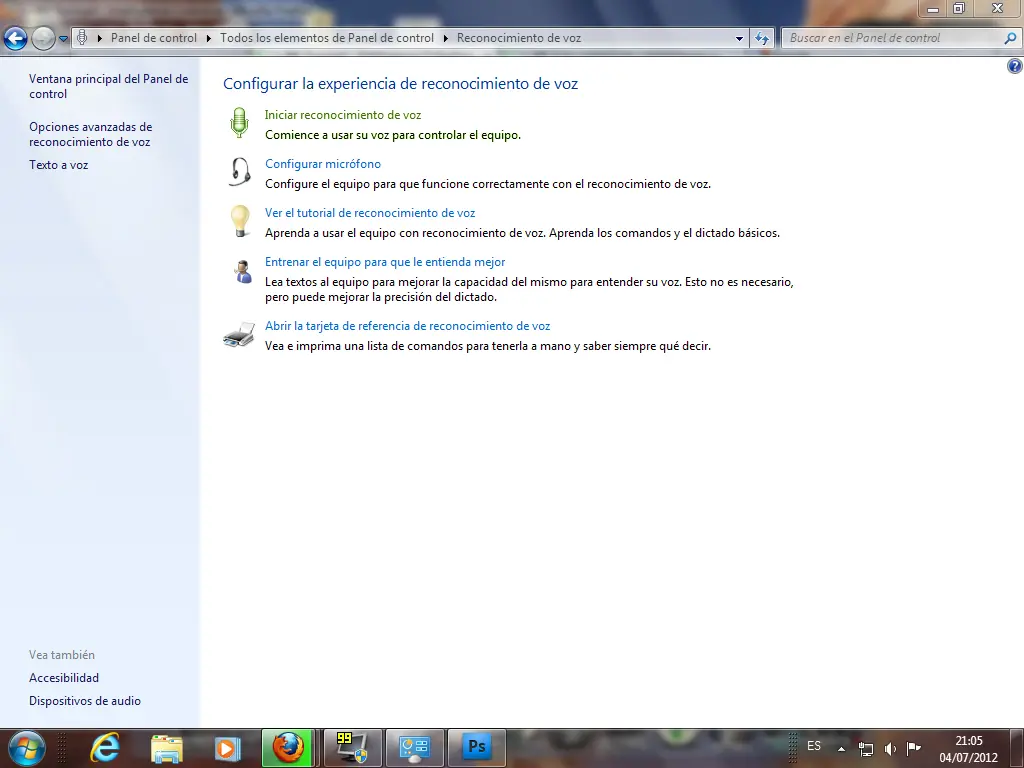Open Abrir la tarjeta de referencia link

[408, 326]
